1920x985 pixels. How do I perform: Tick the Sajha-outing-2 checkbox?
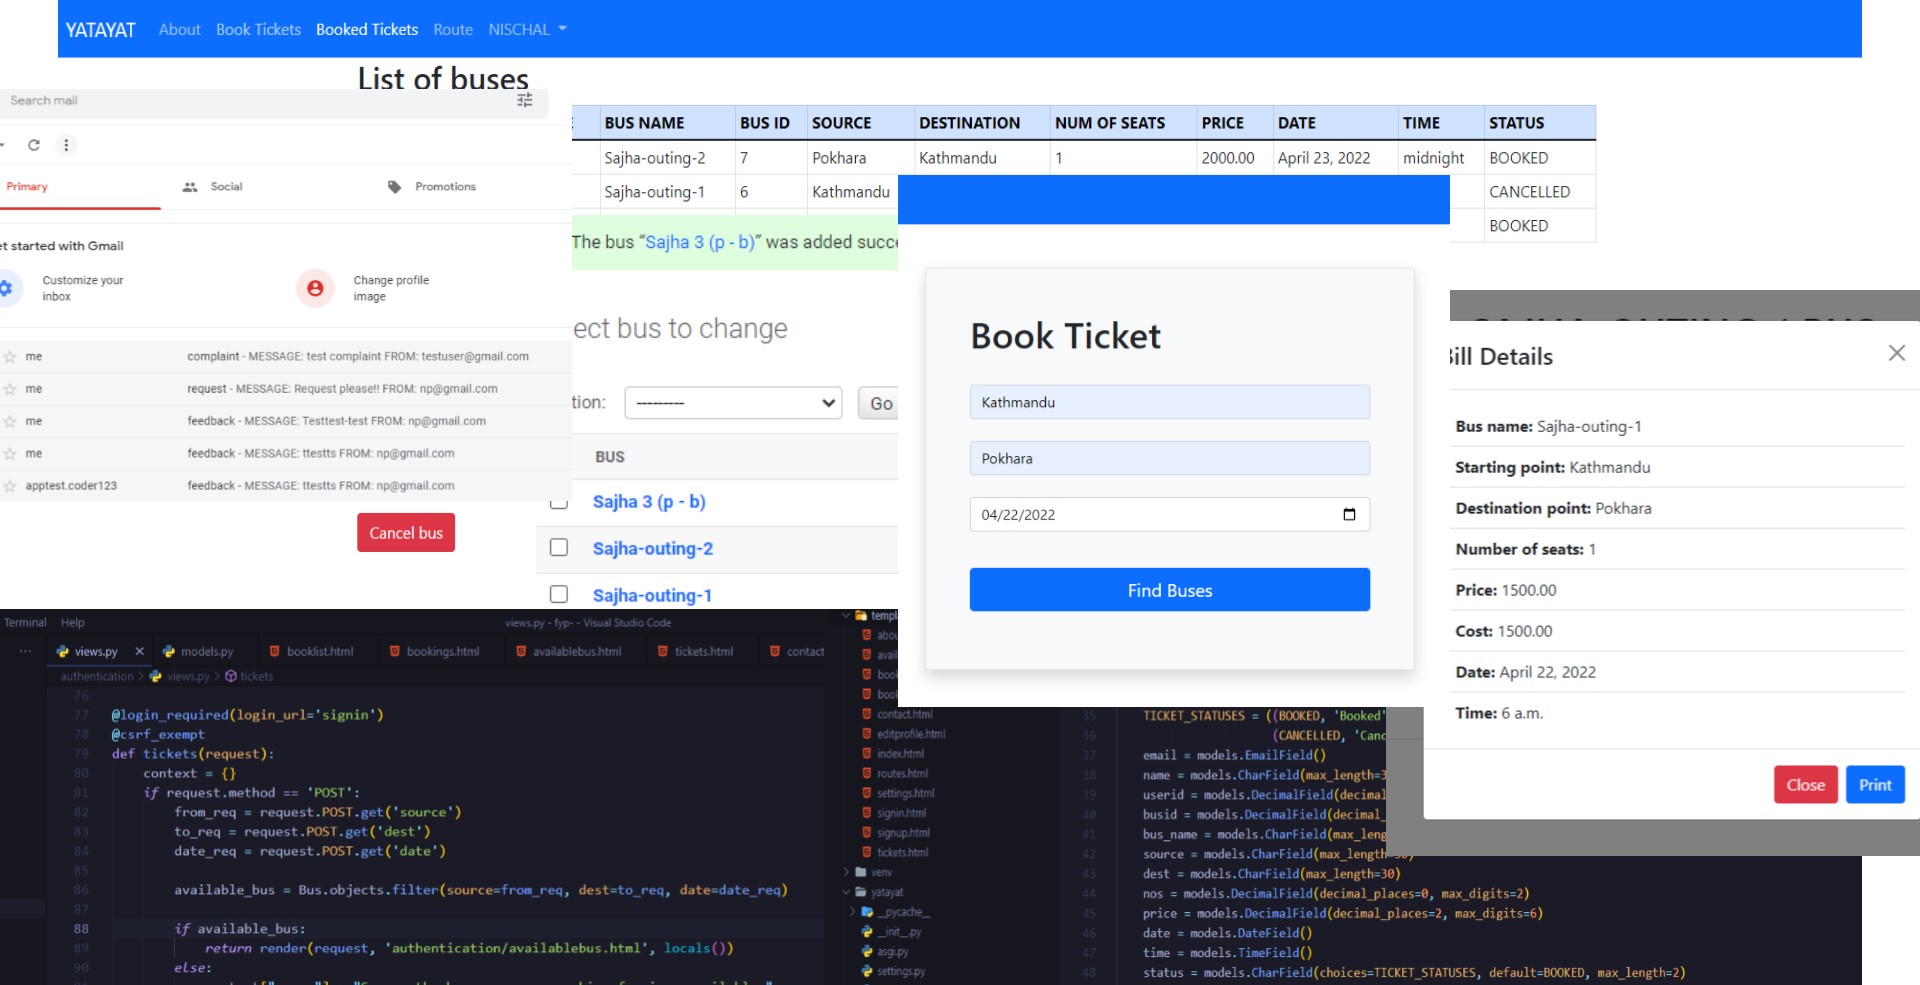point(559,547)
